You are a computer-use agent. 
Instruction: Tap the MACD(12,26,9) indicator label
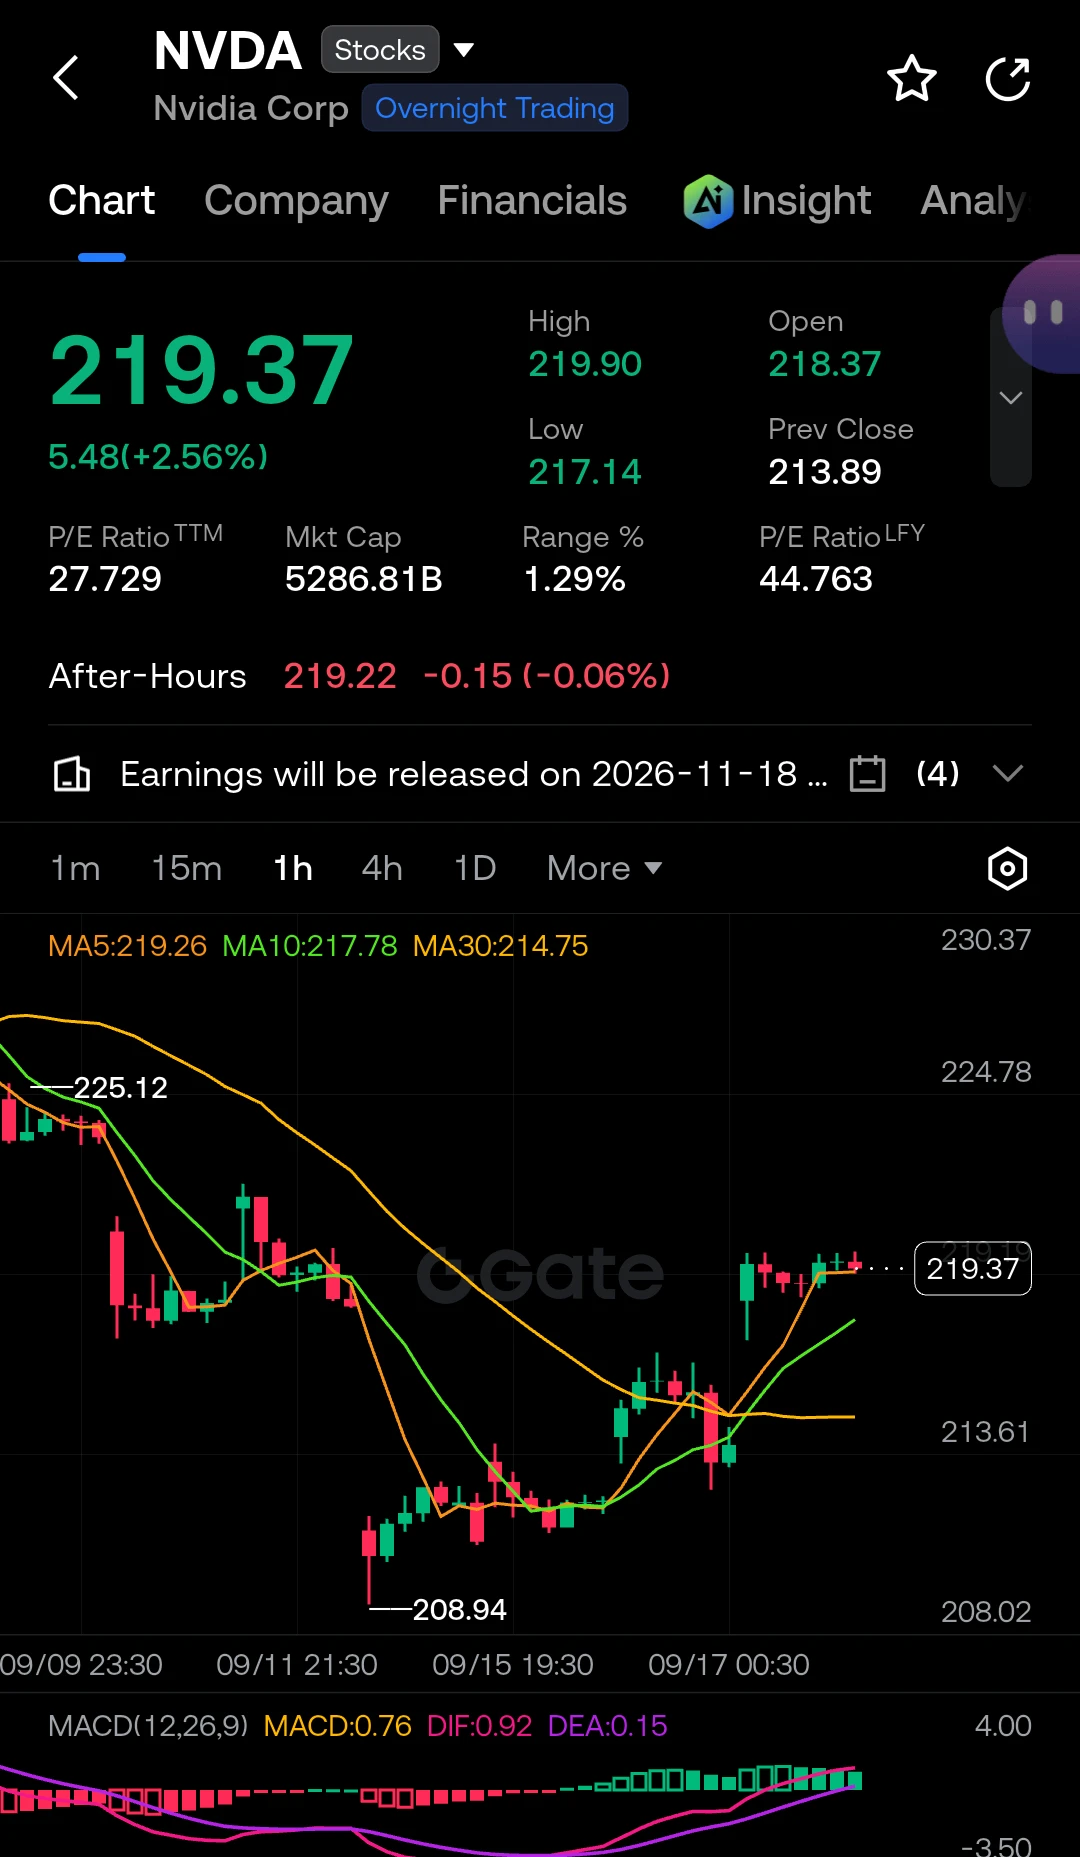point(148,1726)
